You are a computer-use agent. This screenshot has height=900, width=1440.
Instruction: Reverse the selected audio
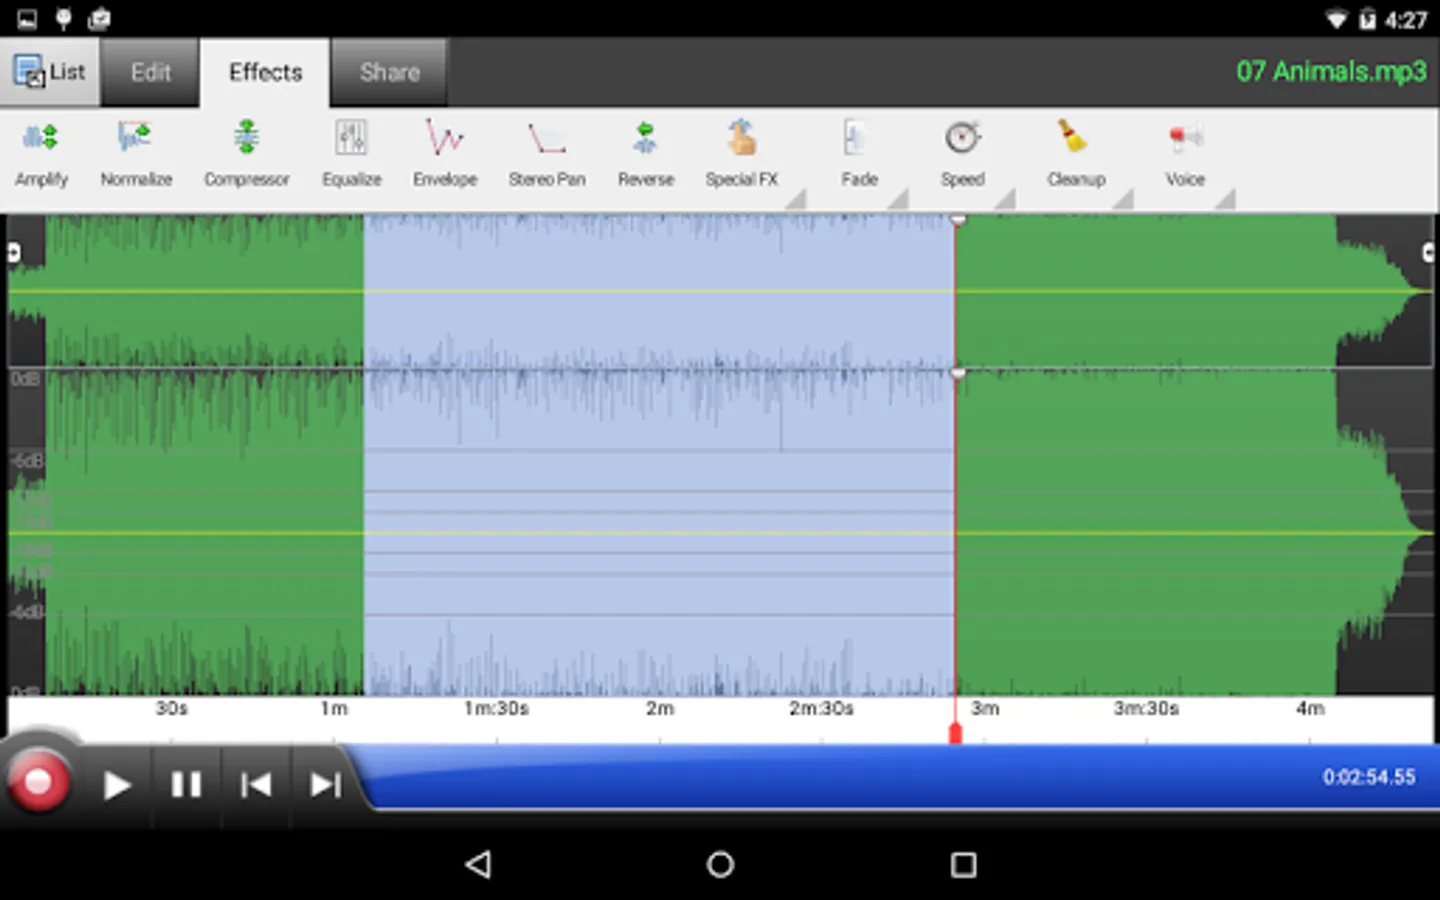point(645,152)
